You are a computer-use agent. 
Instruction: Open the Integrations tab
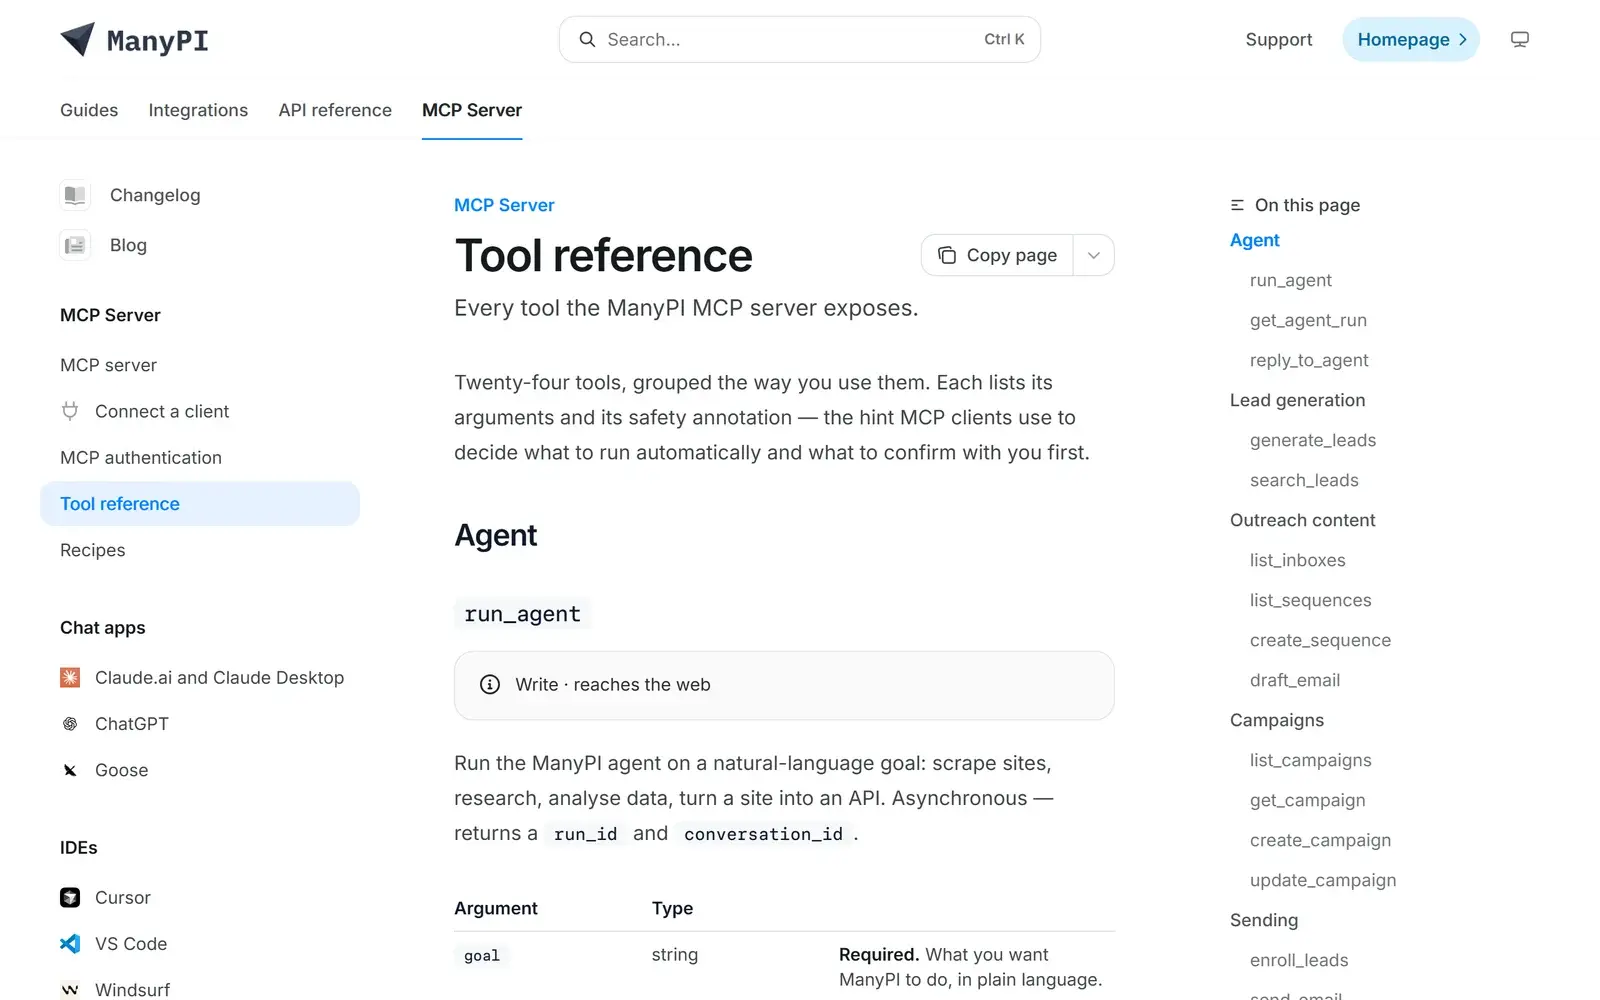[198, 110]
